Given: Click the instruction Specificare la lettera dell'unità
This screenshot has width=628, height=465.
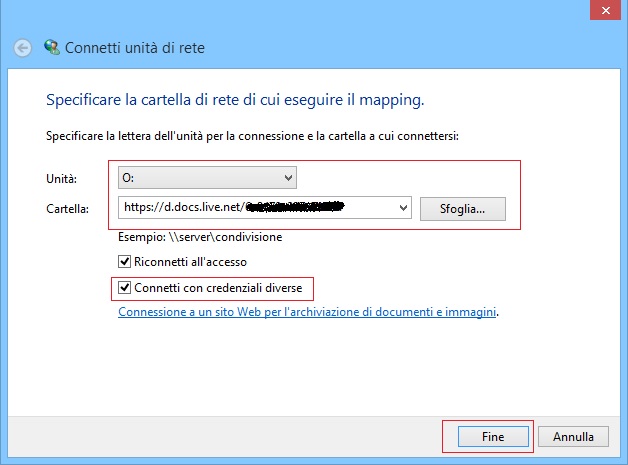Looking at the screenshot, I should click(252, 136).
